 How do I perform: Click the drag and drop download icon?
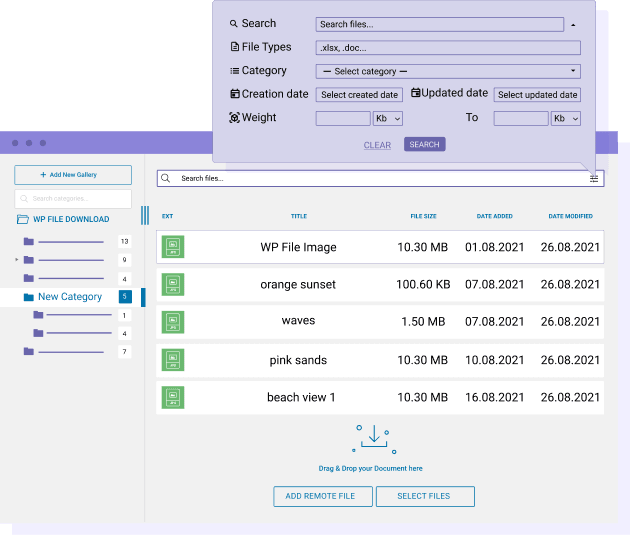[x=374, y=439]
